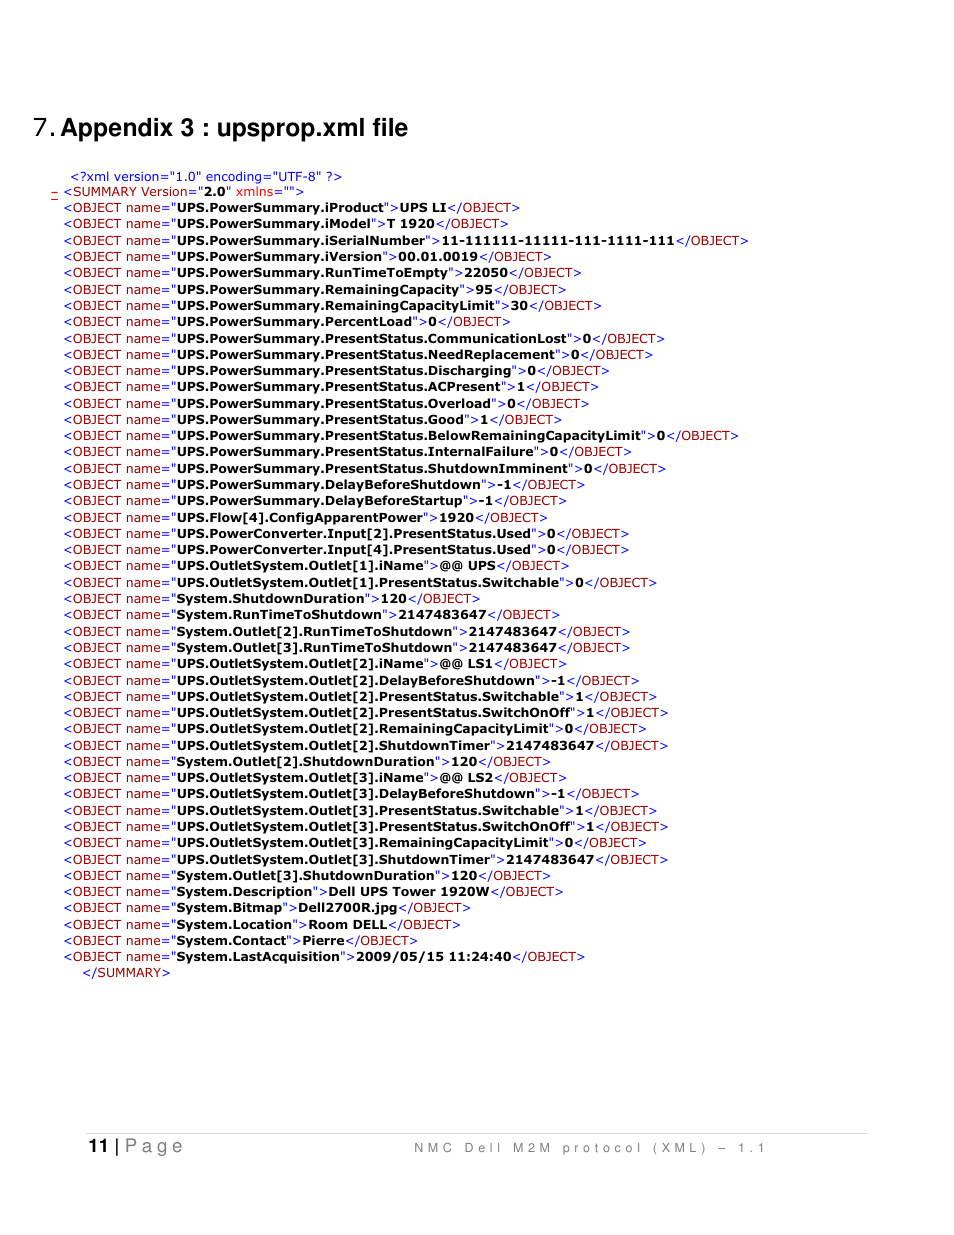
Task: Select the Outlet[2].RemainingCapacityLimit line
Action: [x=355, y=729]
